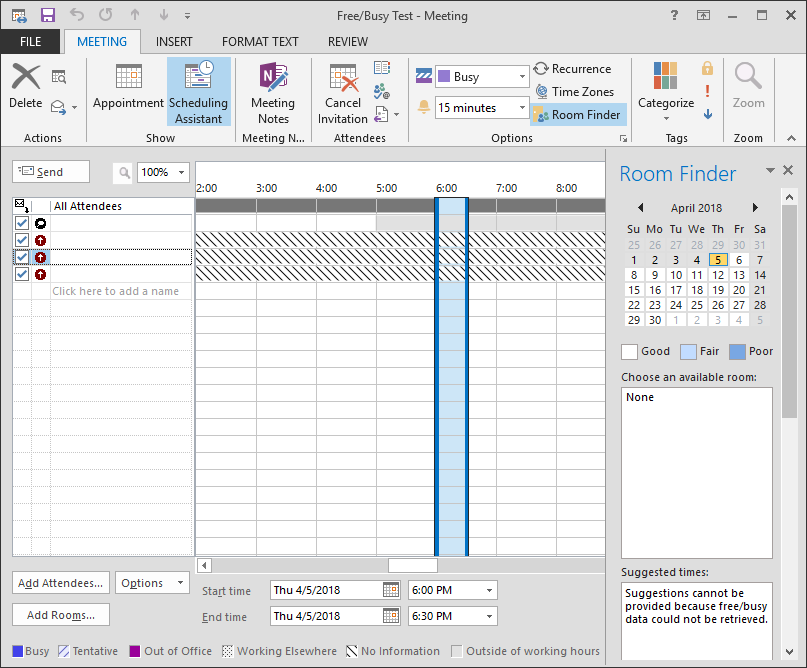Screen dimensions: 807x668
Task: Uncheck the last attendee in the list
Action: (24, 274)
